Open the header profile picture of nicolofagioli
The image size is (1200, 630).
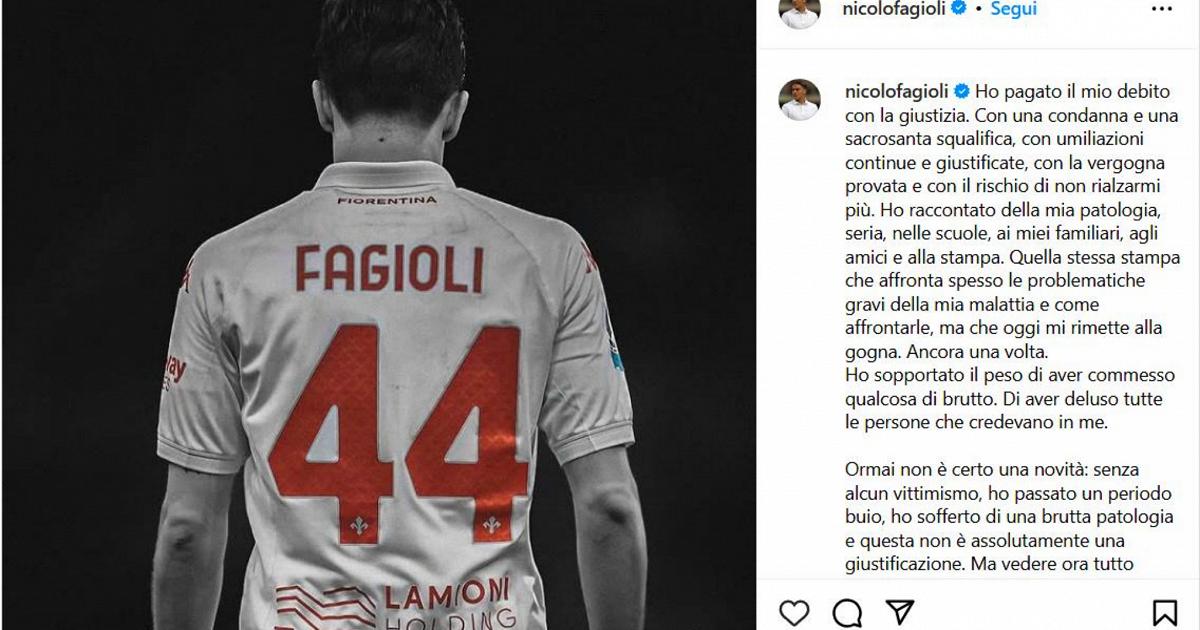coord(799,12)
